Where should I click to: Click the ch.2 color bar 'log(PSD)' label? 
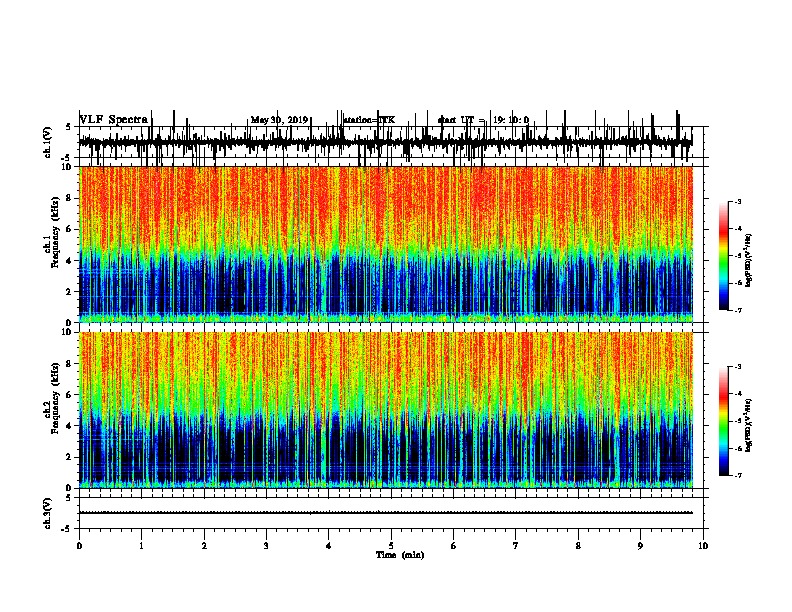pos(748,425)
